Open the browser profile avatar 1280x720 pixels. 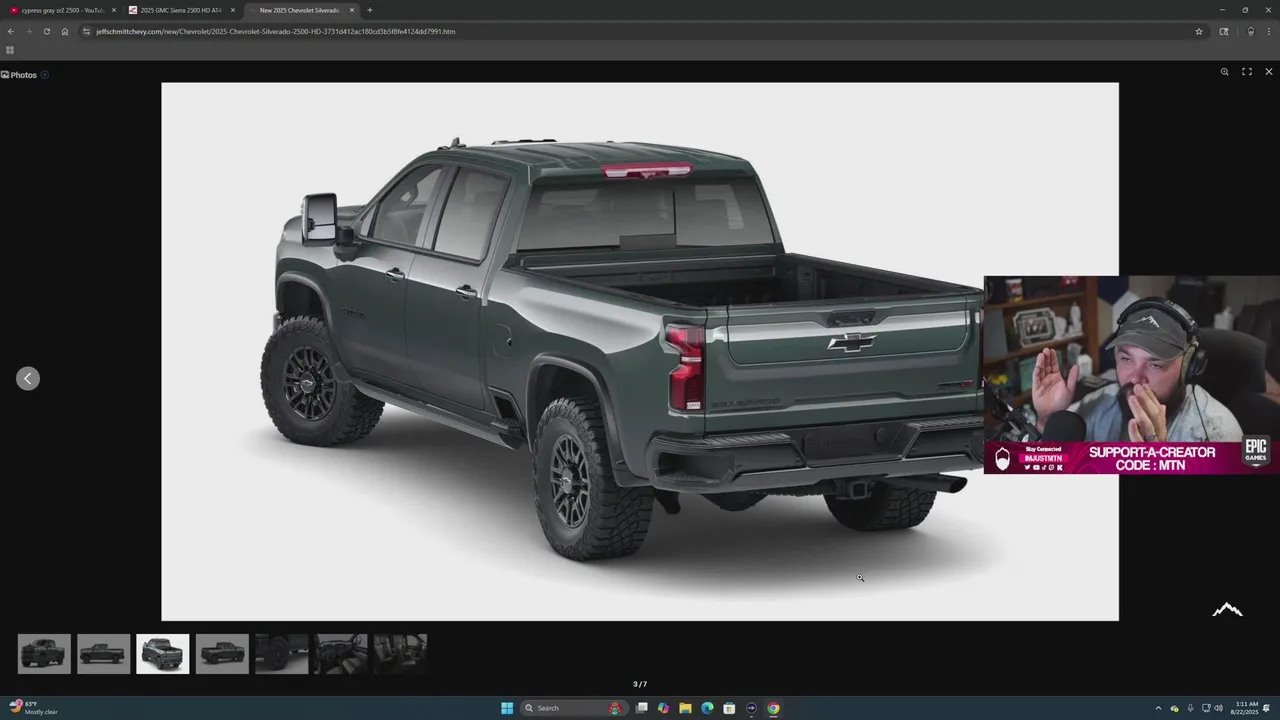(1250, 31)
